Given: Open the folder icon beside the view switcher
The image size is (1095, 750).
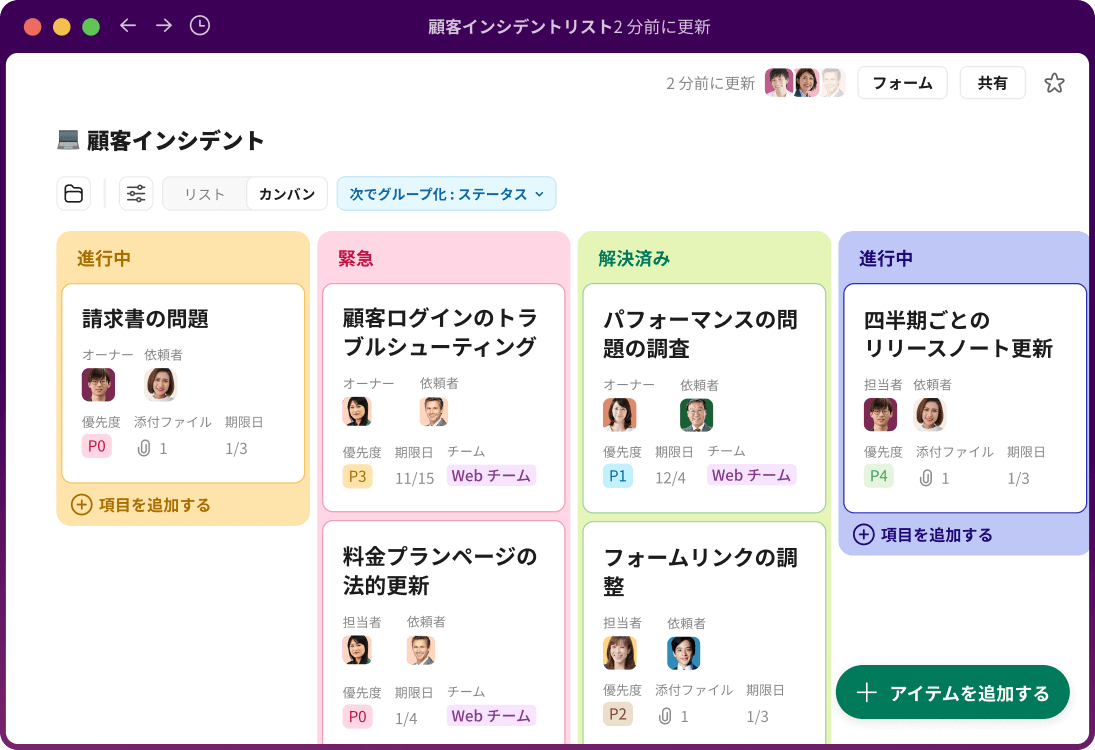Looking at the screenshot, I should pos(74,193).
